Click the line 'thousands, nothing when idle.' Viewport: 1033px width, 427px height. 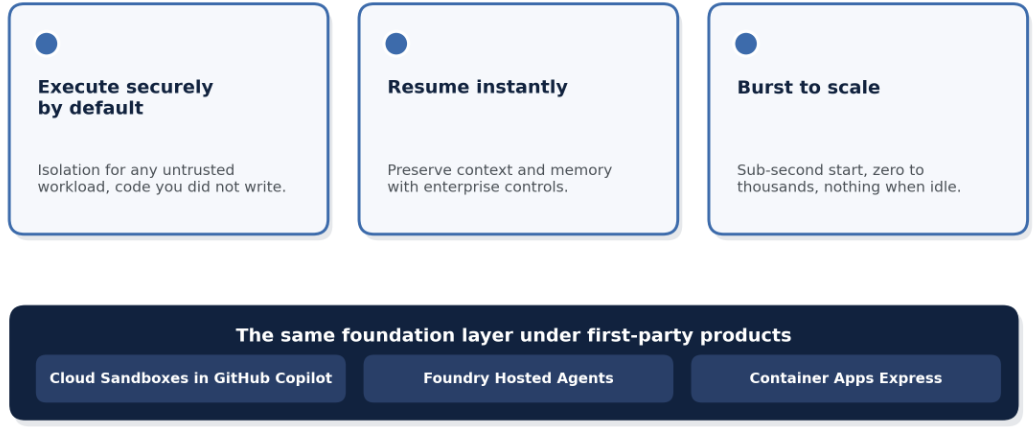849,187
